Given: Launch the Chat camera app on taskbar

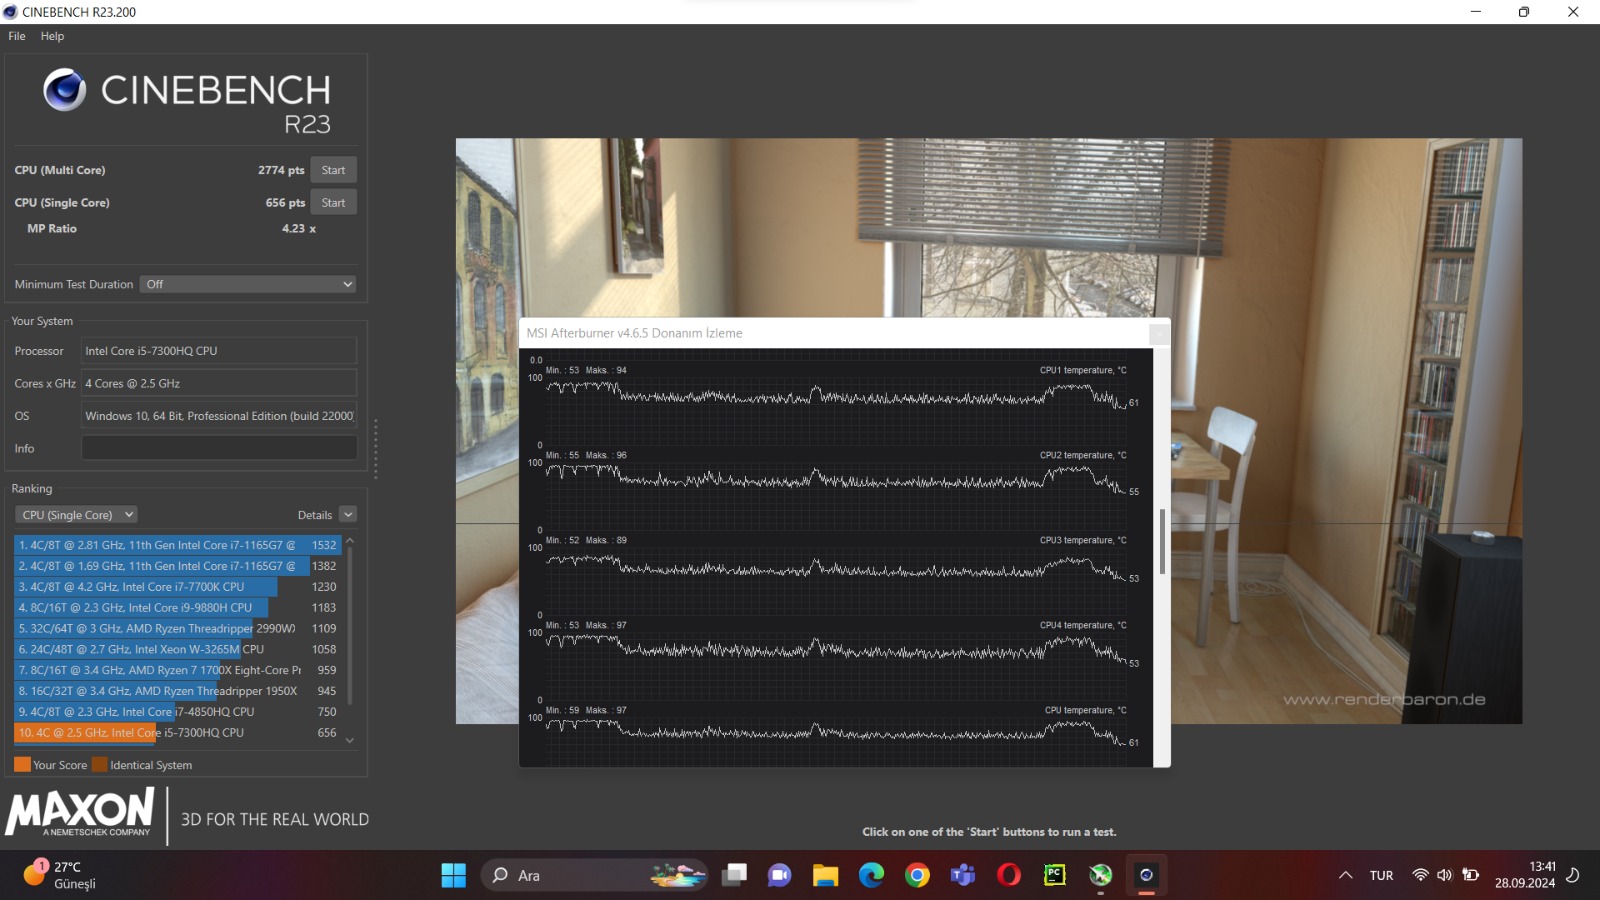Looking at the screenshot, I should [x=779, y=875].
